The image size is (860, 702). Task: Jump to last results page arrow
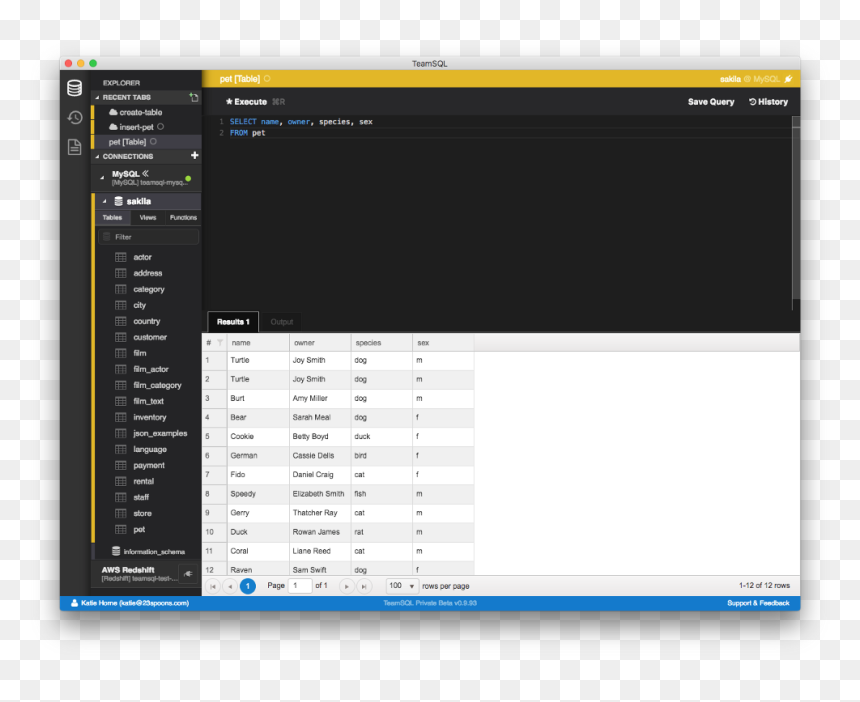364,586
